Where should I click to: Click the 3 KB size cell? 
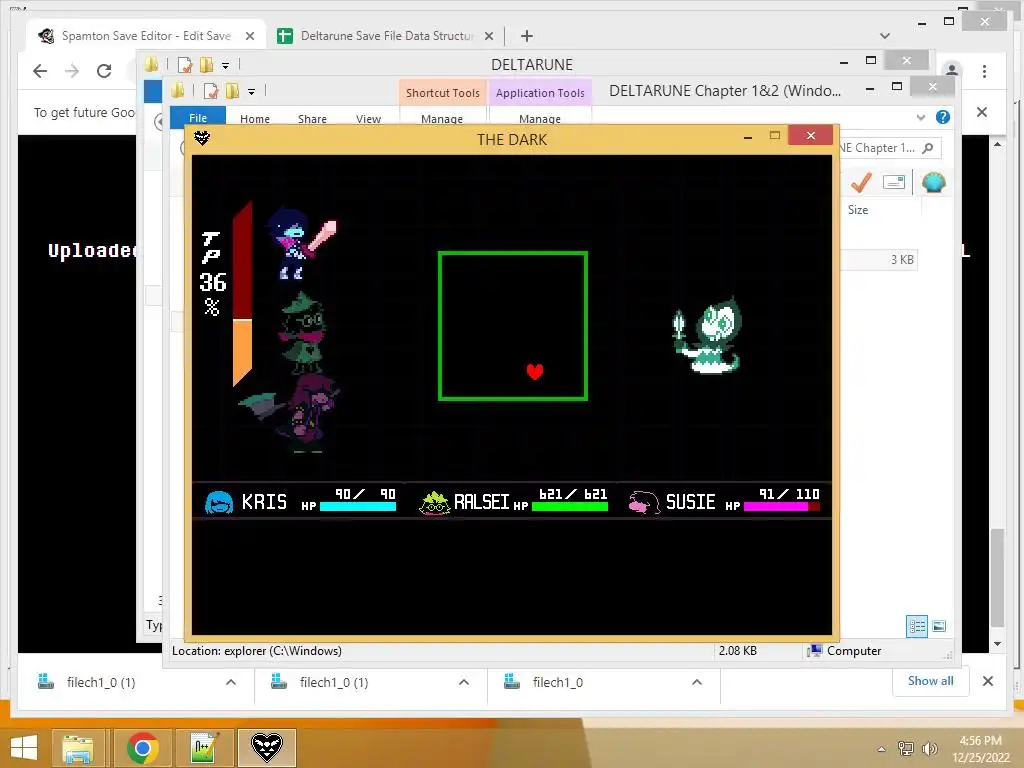point(902,260)
